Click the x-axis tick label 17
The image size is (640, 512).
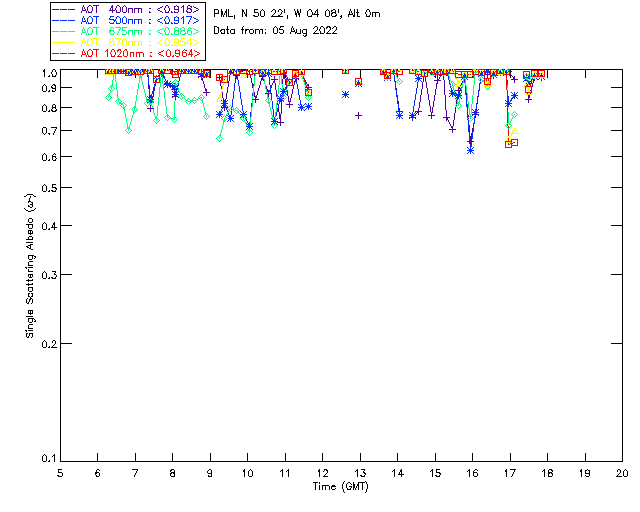(510, 473)
